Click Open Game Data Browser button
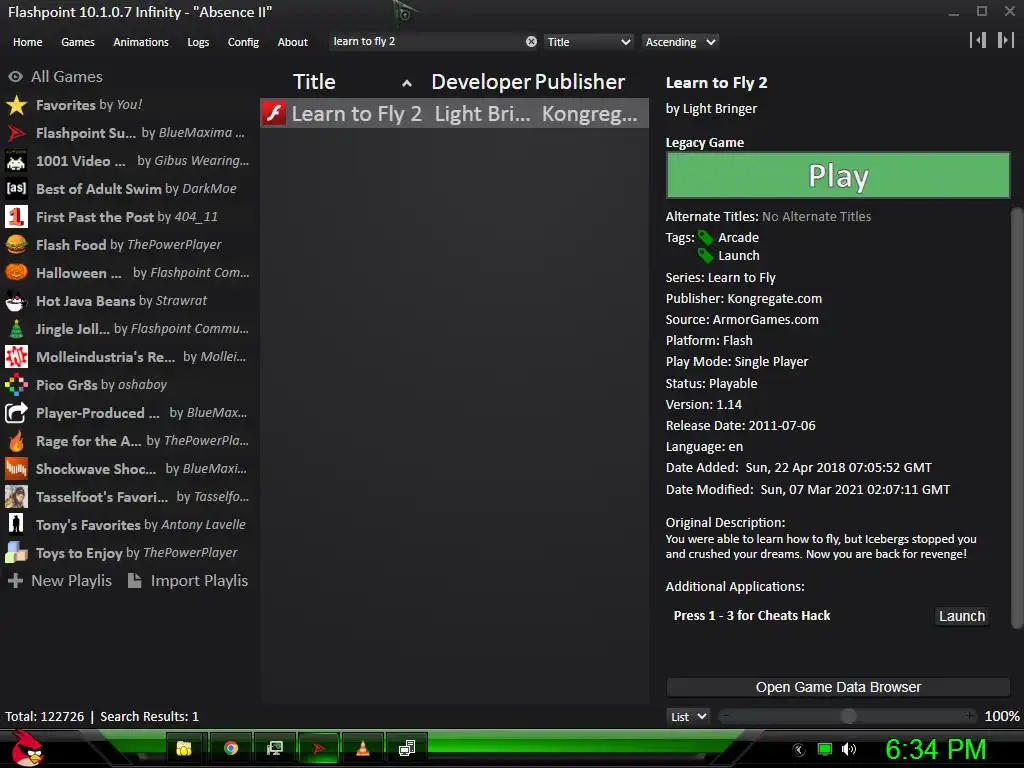The image size is (1024, 768). [838, 687]
